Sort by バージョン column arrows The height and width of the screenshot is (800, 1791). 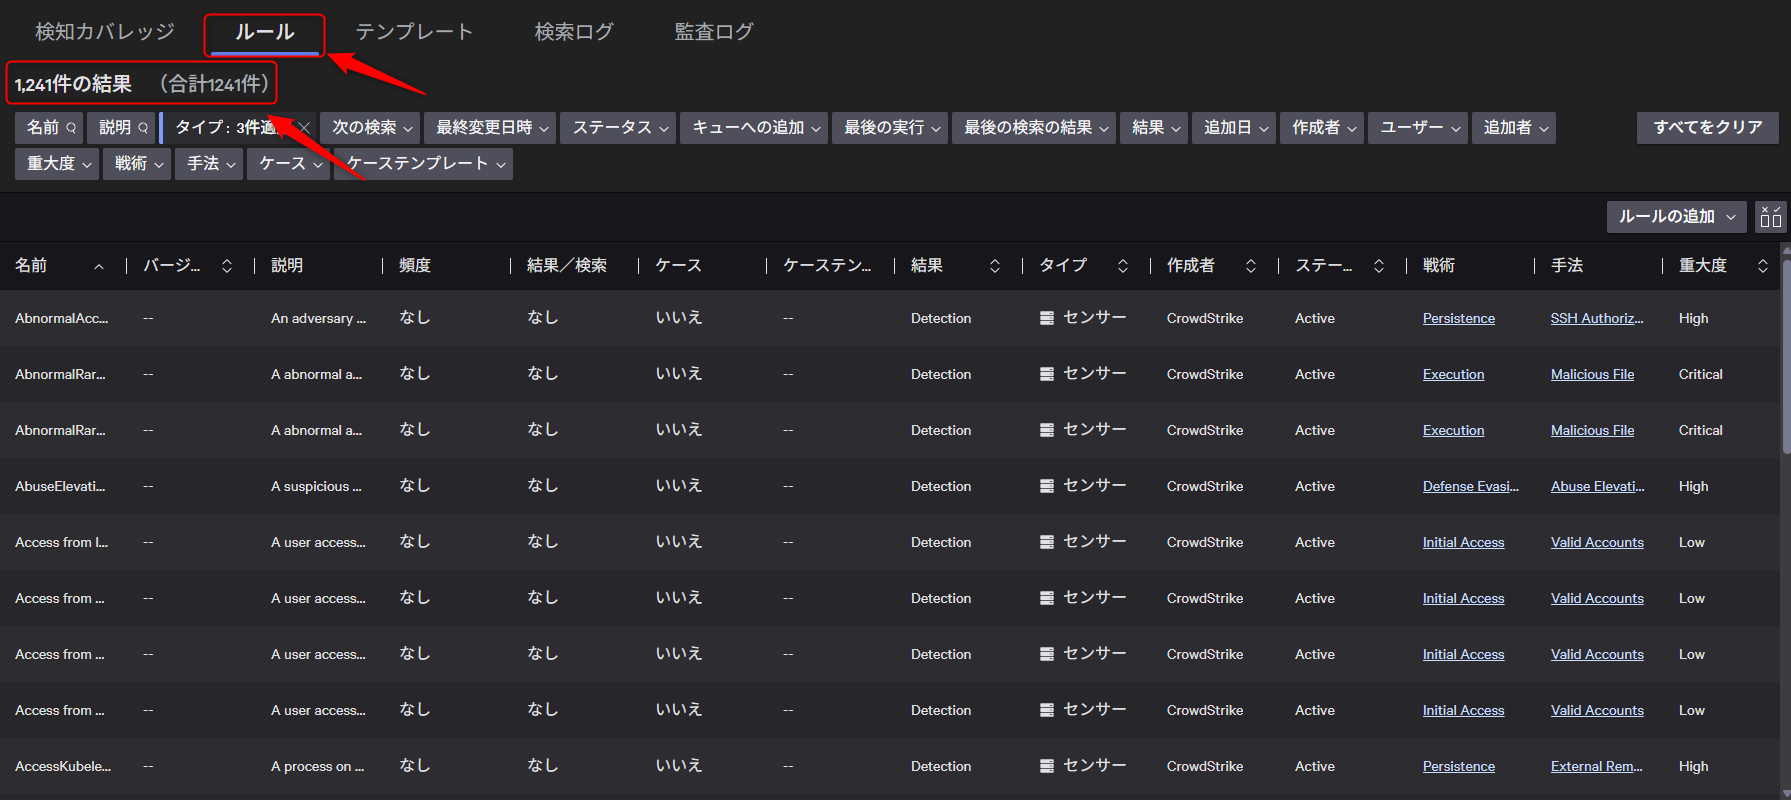(227, 266)
